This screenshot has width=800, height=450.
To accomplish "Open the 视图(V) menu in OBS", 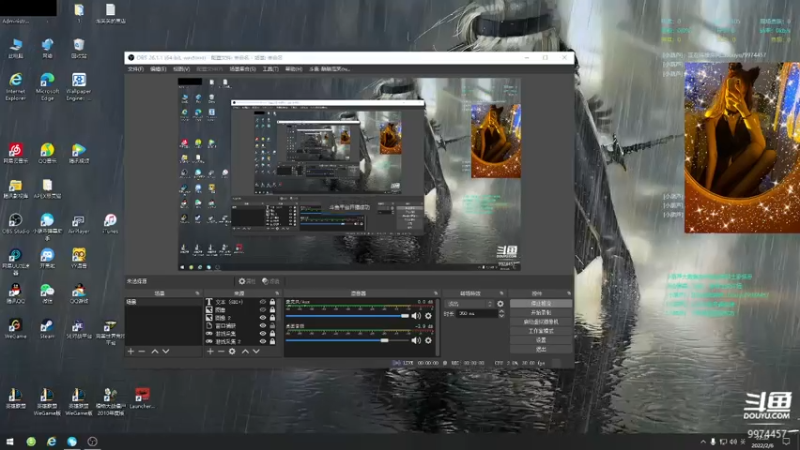I will point(181,69).
